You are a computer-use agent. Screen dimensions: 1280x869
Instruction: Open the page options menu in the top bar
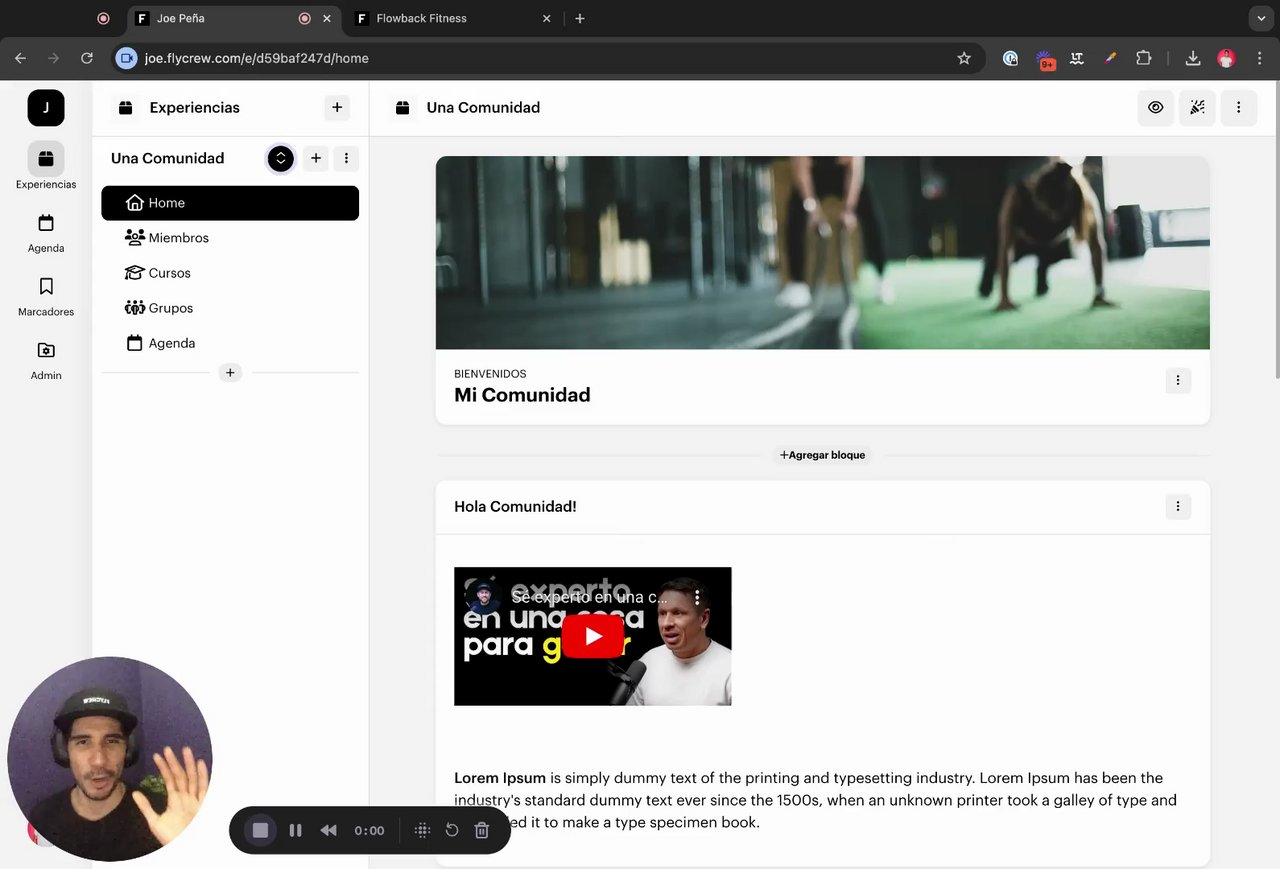click(1238, 108)
